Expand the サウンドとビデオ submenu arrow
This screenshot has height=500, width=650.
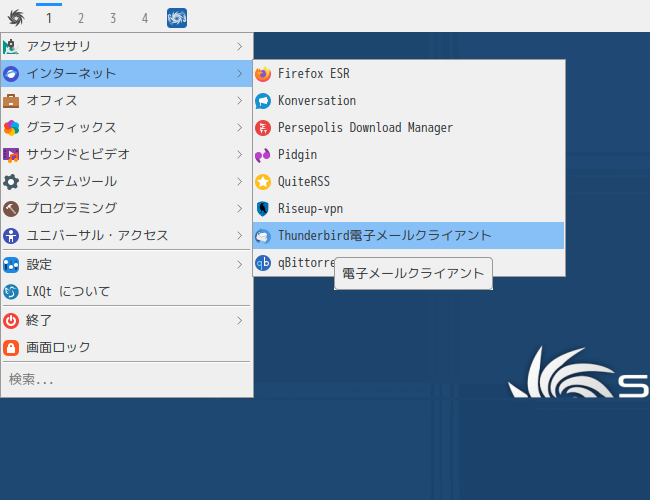(x=240, y=155)
